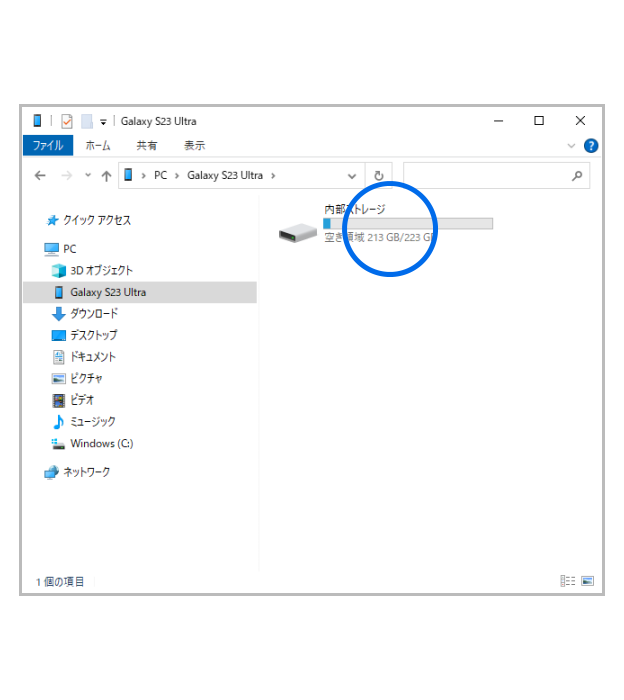Open the recent locations dropdown
The image size is (624, 700).
[x=88, y=175]
